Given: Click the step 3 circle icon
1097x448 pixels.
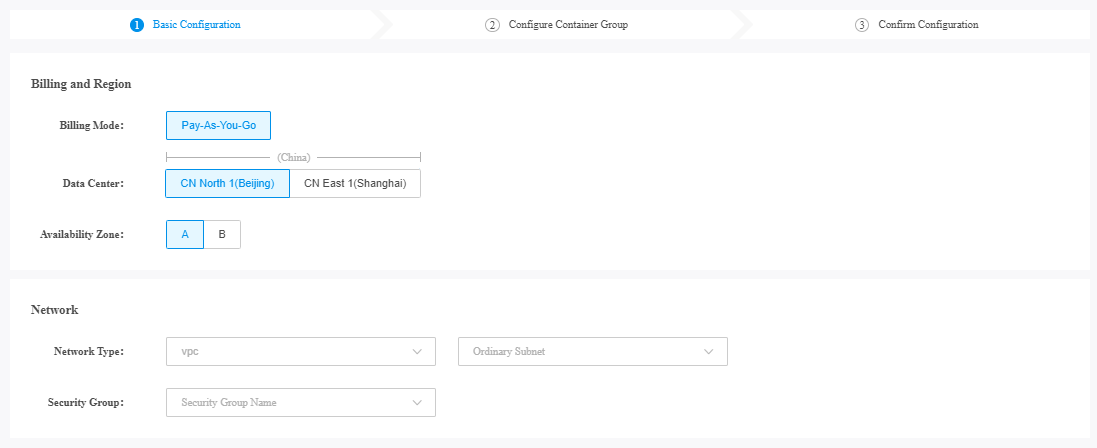Looking at the screenshot, I should click(x=862, y=25).
